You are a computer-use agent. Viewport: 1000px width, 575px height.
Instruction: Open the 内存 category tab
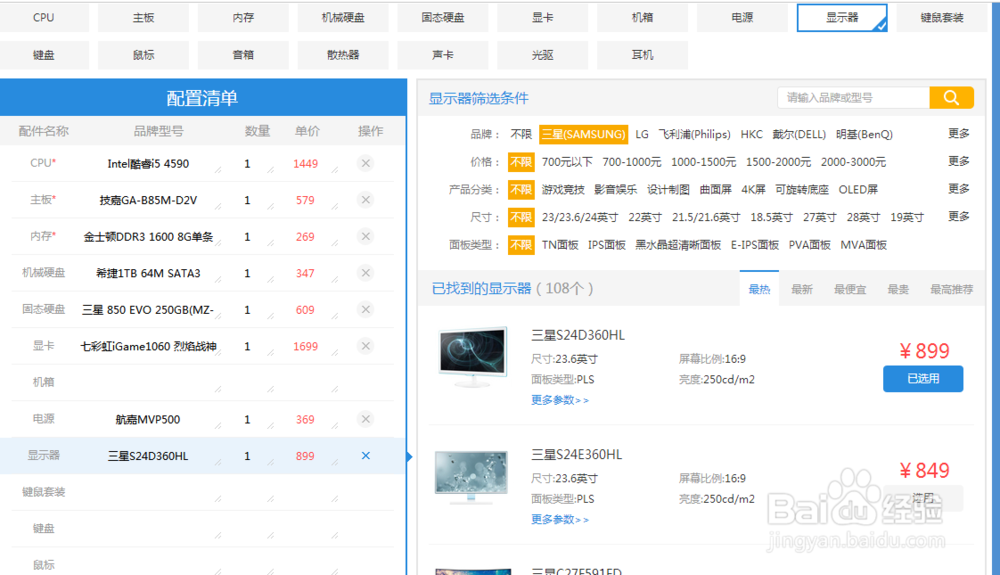tap(243, 18)
